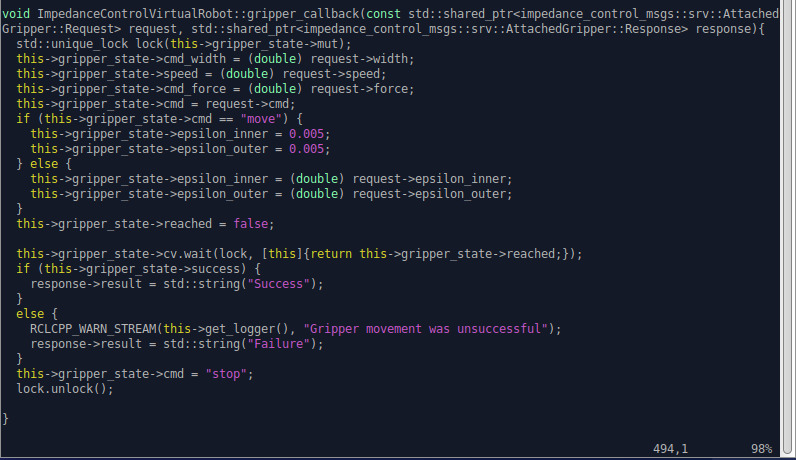Click request->epsilon_inner in the else branch
Screen dimensions: 796x460
(x=432, y=179)
